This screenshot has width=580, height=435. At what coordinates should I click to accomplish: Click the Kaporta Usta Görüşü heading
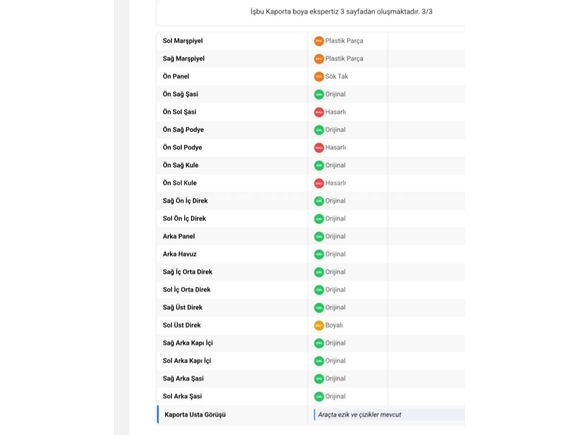click(195, 415)
